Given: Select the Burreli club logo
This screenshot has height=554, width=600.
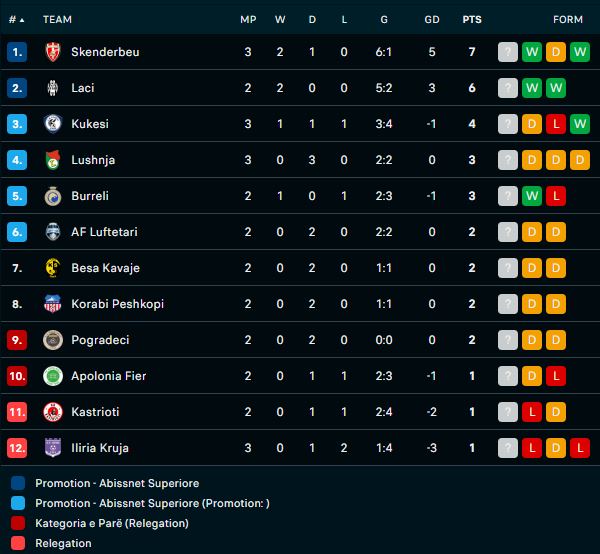Looking at the screenshot, I should [53, 196].
